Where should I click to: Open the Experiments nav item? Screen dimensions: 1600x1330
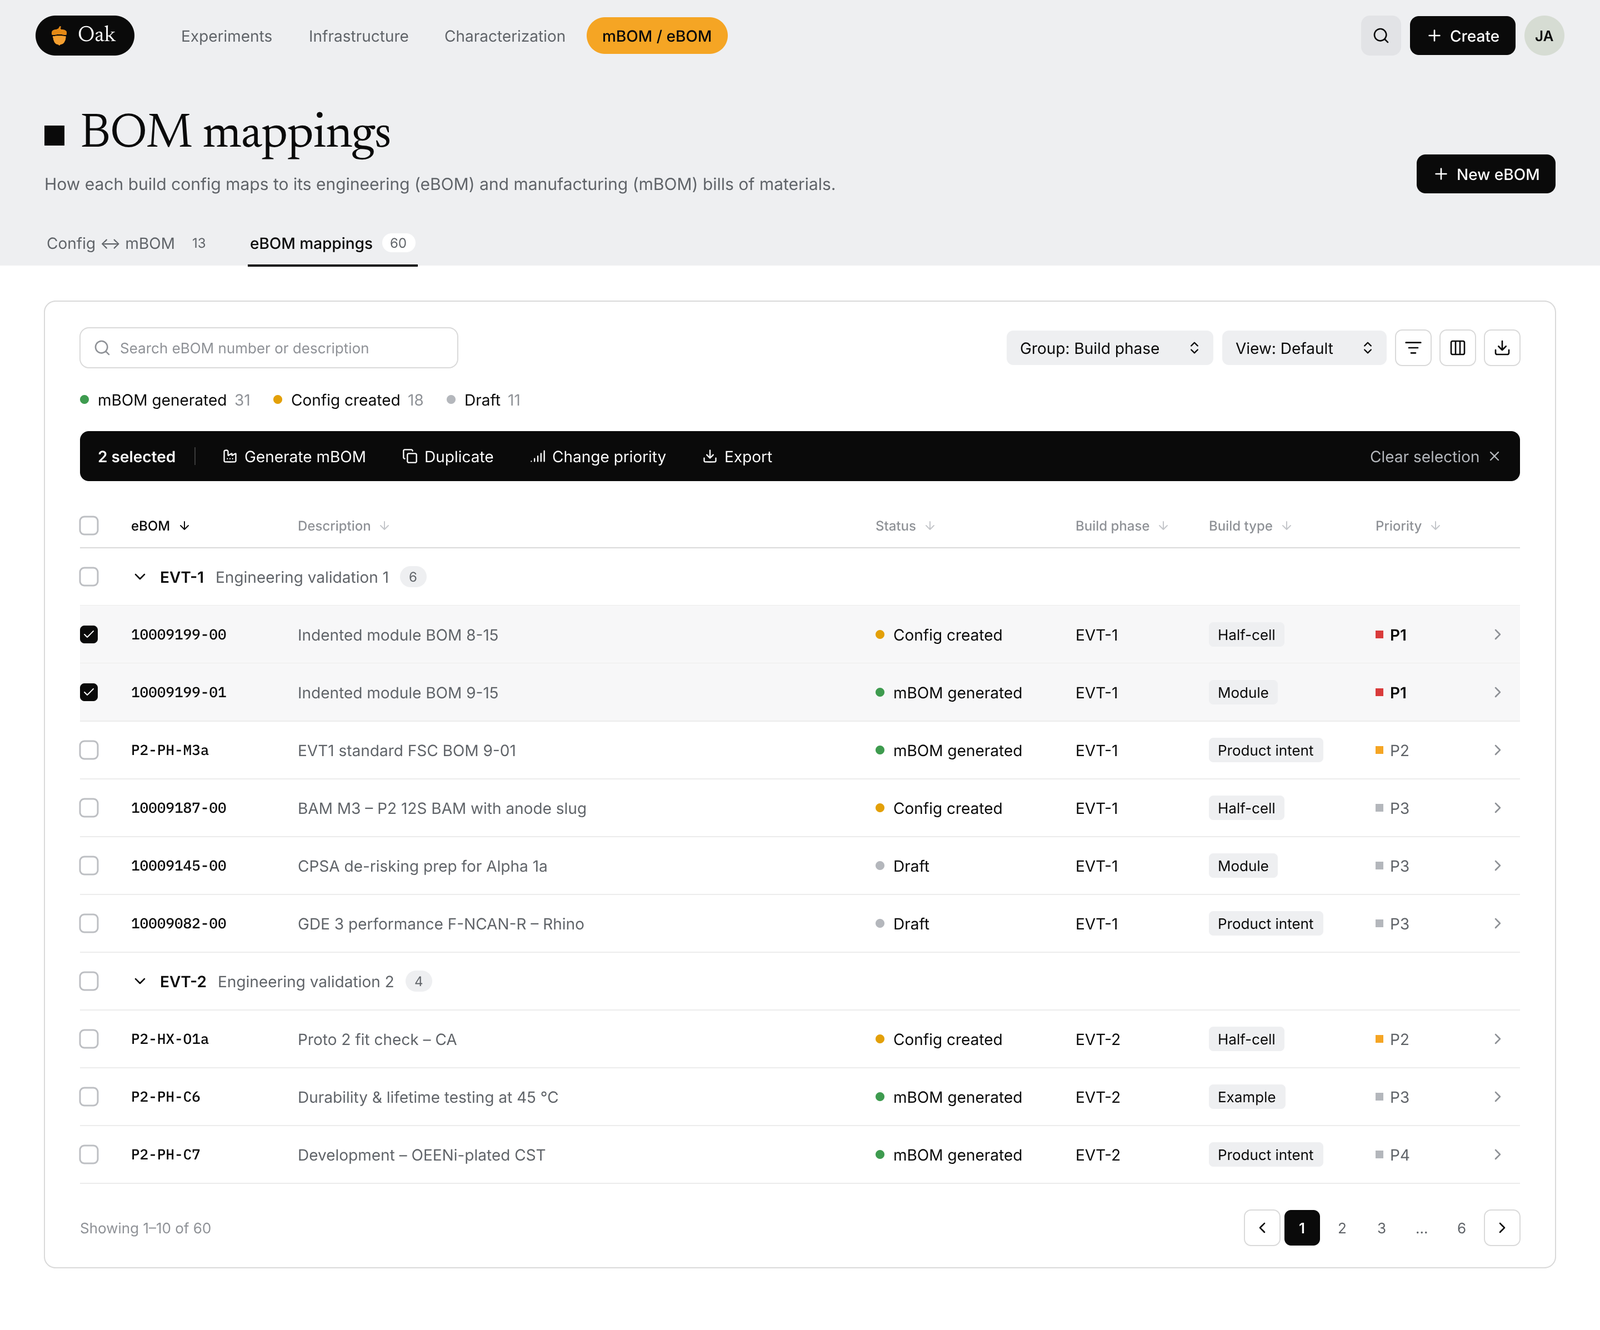click(226, 36)
